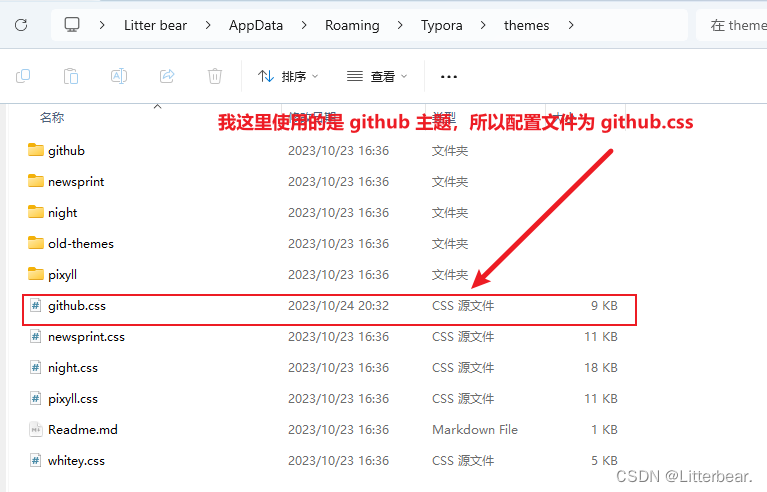Select the newsprint folder icon
This screenshot has width=767, height=492.
click(x=36, y=181)
